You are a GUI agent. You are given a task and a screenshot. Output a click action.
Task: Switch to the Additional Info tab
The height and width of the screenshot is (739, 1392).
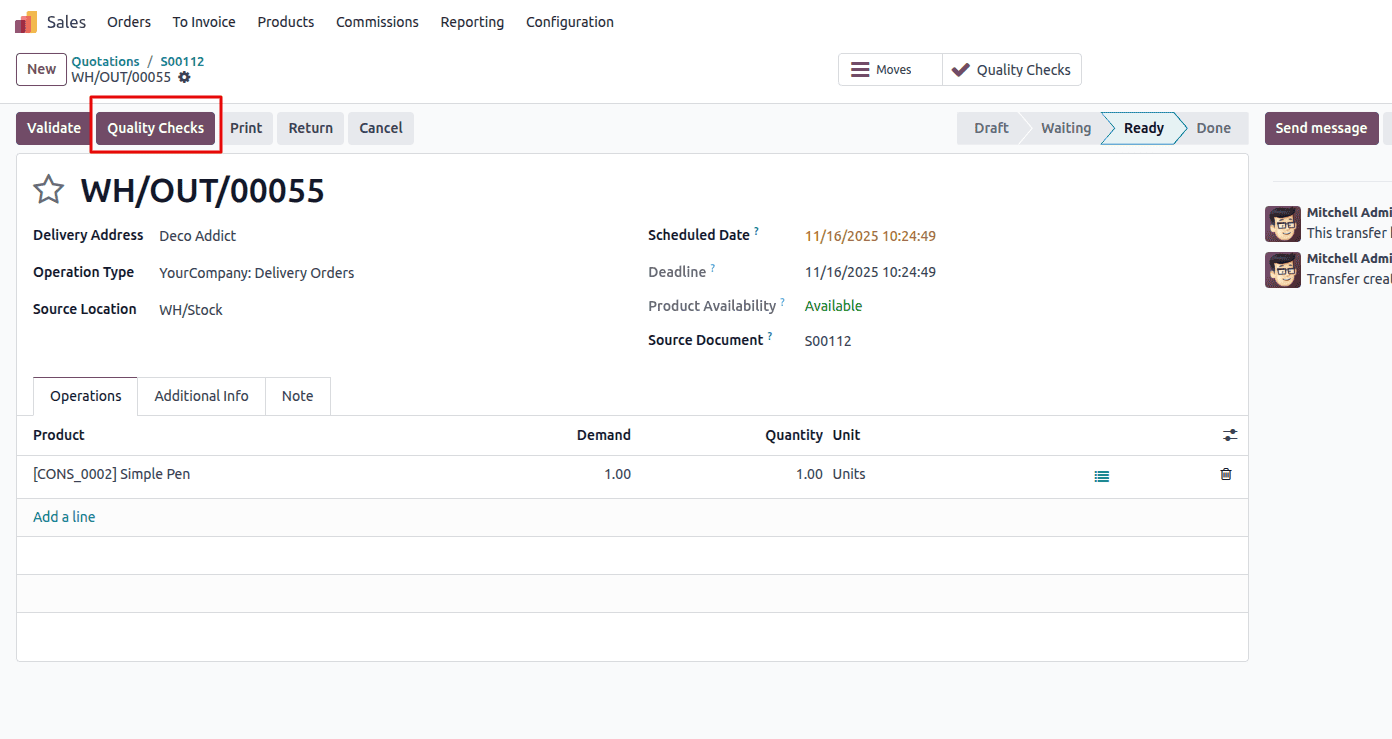201,396
